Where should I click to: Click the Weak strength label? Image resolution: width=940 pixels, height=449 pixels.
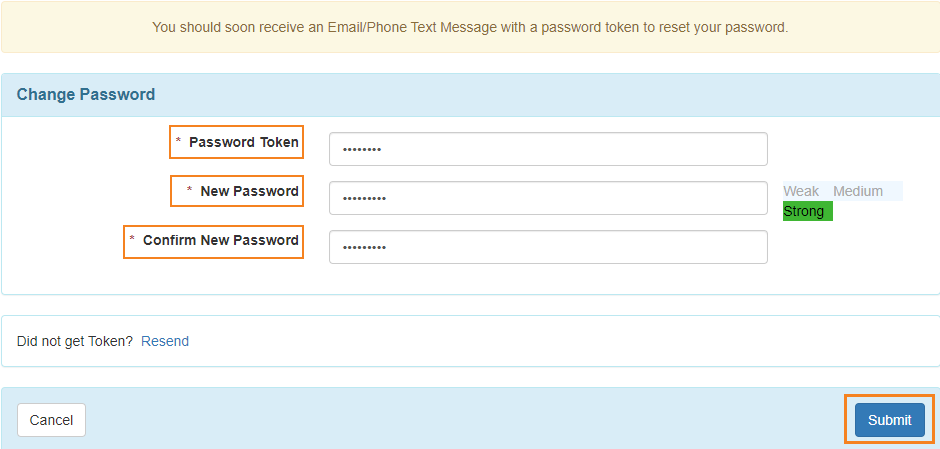click(x=801, y=191)
